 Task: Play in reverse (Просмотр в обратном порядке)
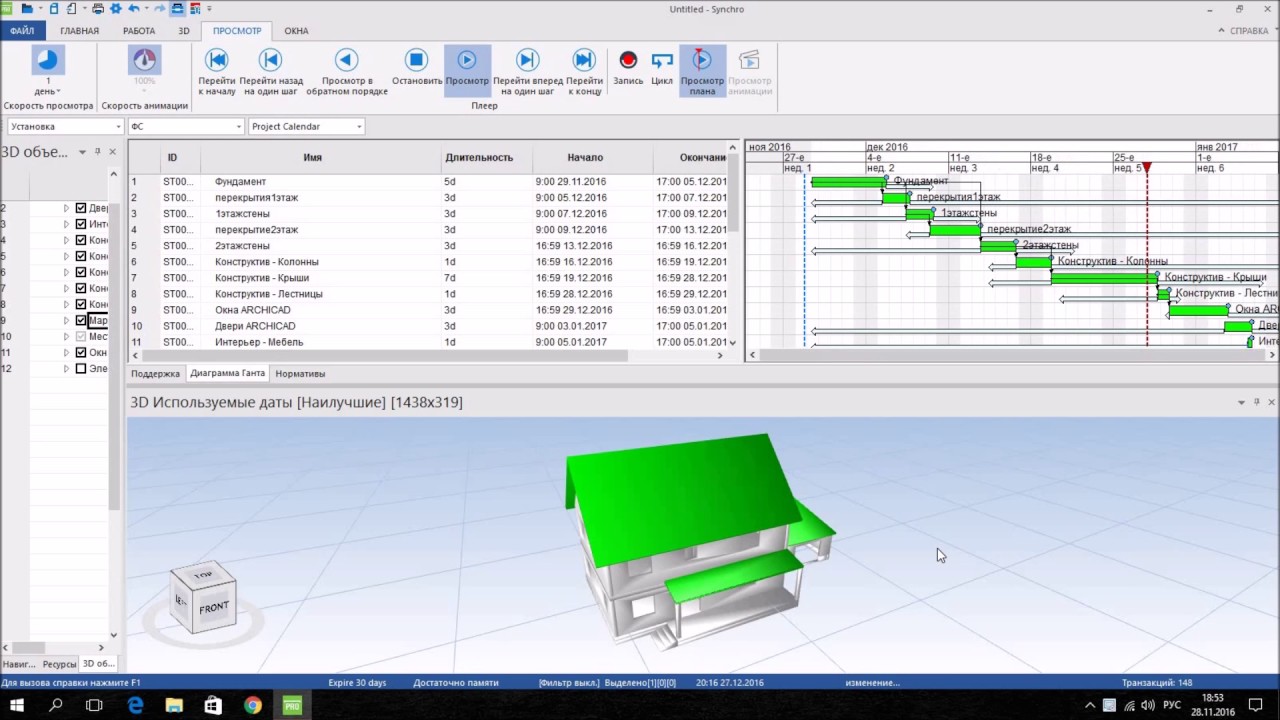(347, 71)
